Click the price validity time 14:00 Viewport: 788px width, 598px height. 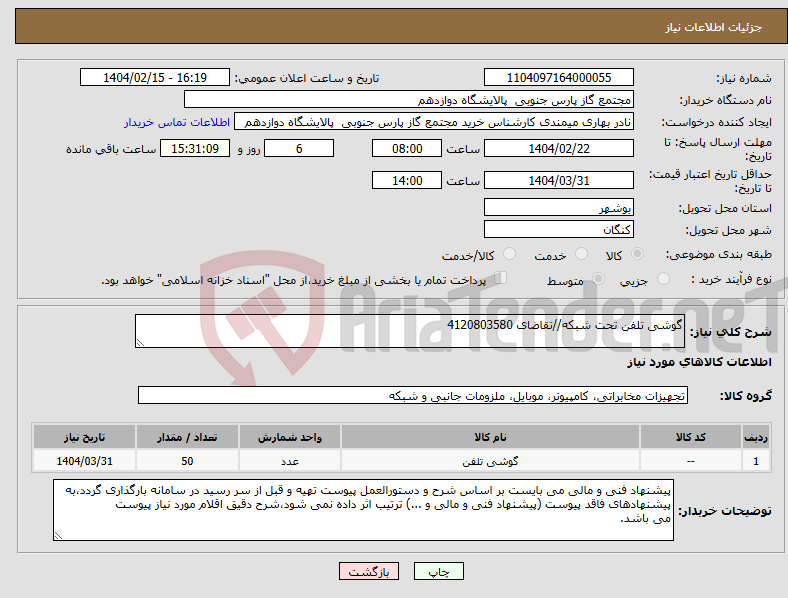click(x=407, y=180)
